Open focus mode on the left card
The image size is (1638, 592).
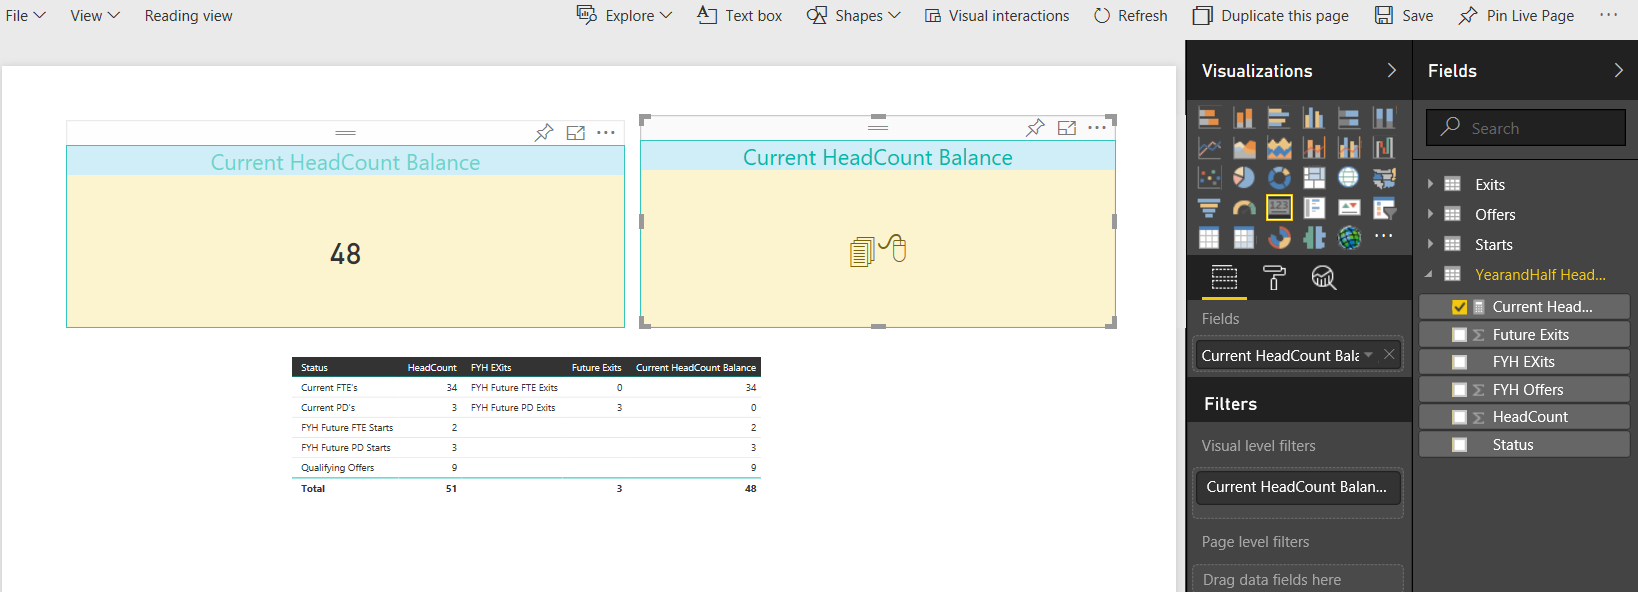point(575,132)
